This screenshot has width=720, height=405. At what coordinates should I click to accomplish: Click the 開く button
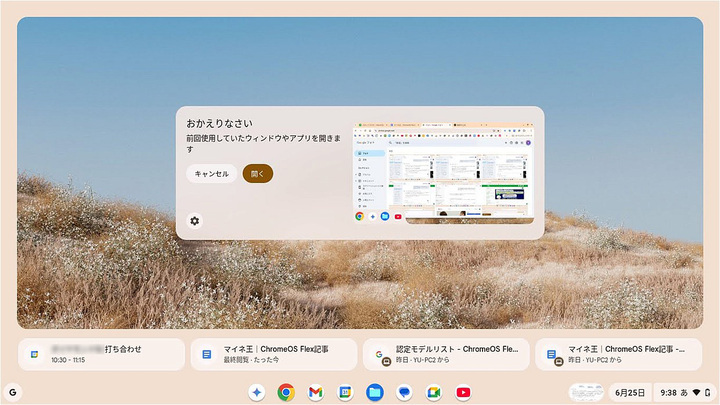tap(258, 174)
